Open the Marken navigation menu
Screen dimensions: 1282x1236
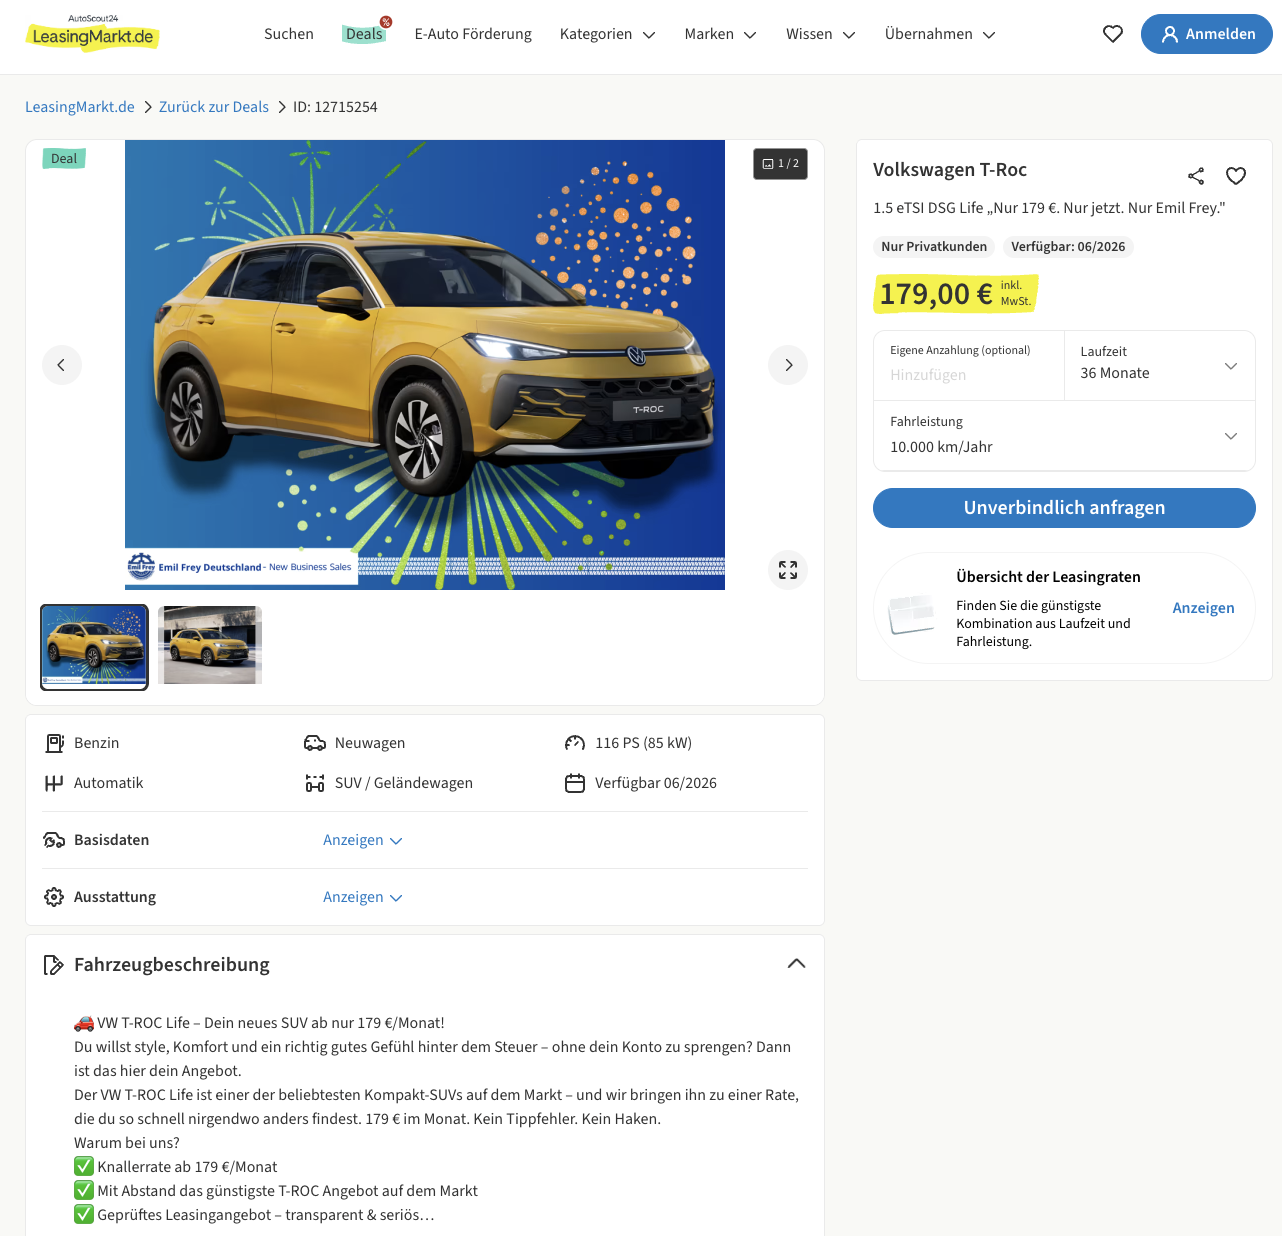pos(720,34)
